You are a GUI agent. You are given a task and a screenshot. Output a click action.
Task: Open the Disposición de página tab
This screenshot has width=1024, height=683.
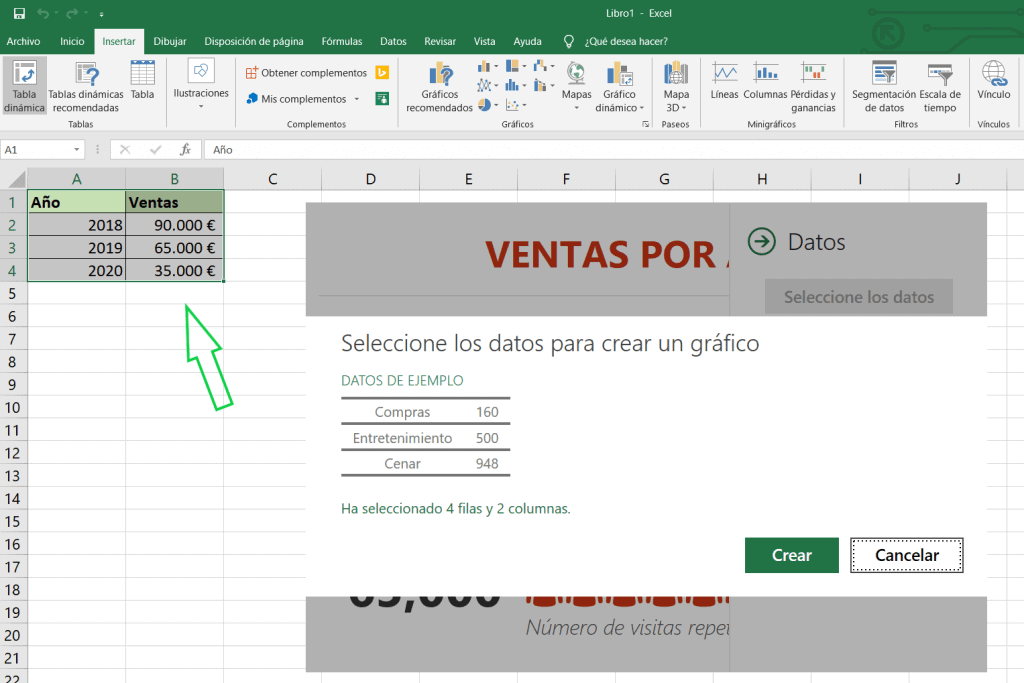pos(253,41)
